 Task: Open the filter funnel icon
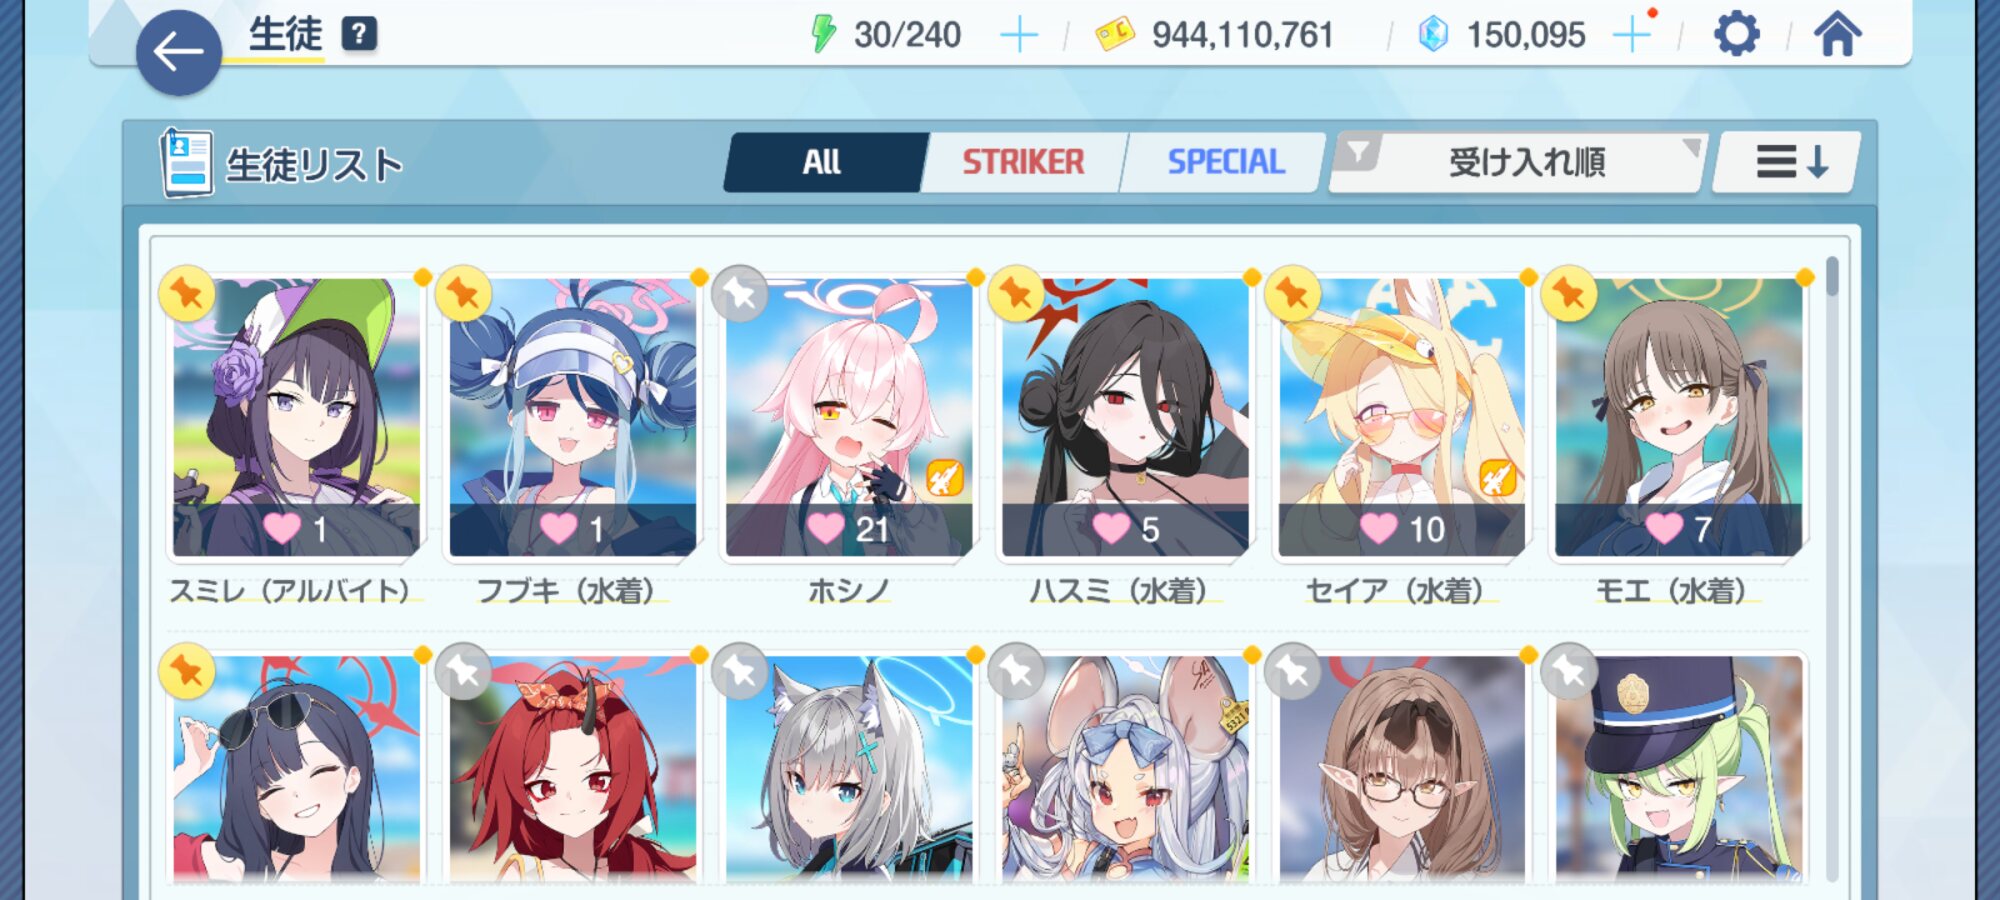1358,153
